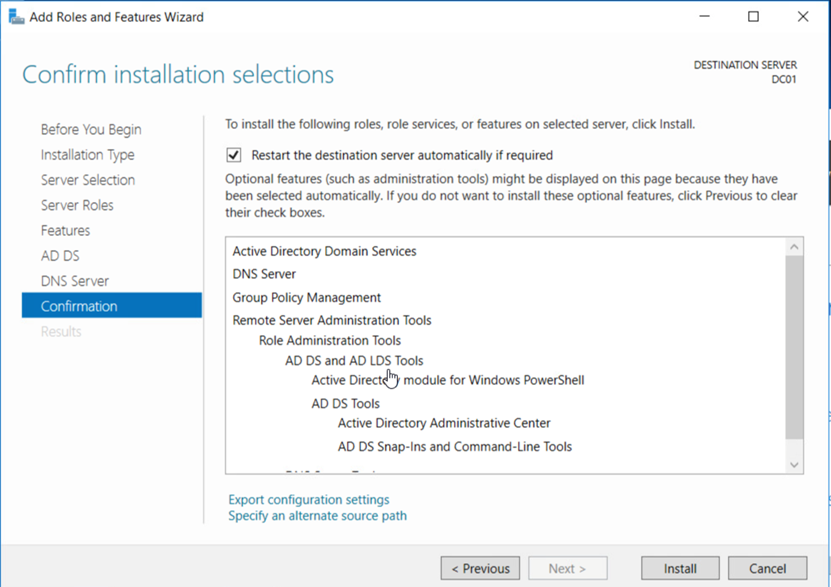831x587 pixels.
Task: Click the wizard icon in the title bar
Action: pyautogui.click(x=16, y=17)
